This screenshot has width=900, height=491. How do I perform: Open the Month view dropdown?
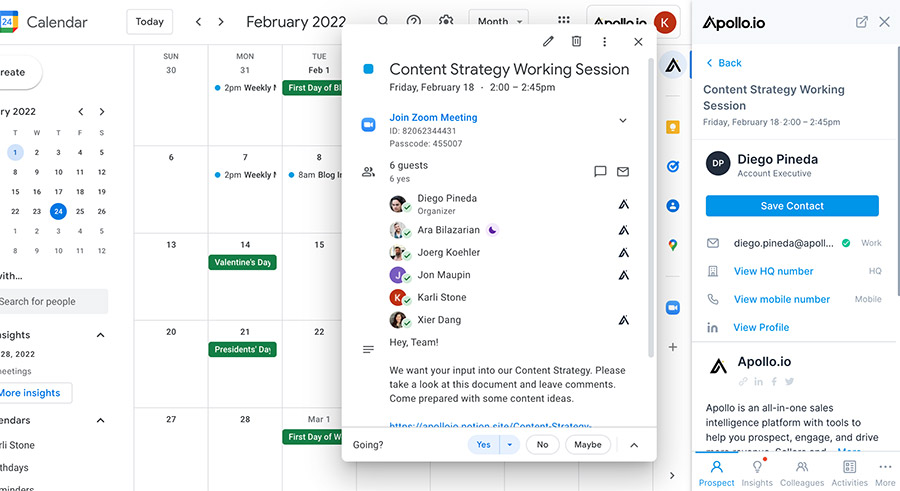[500, 21]
